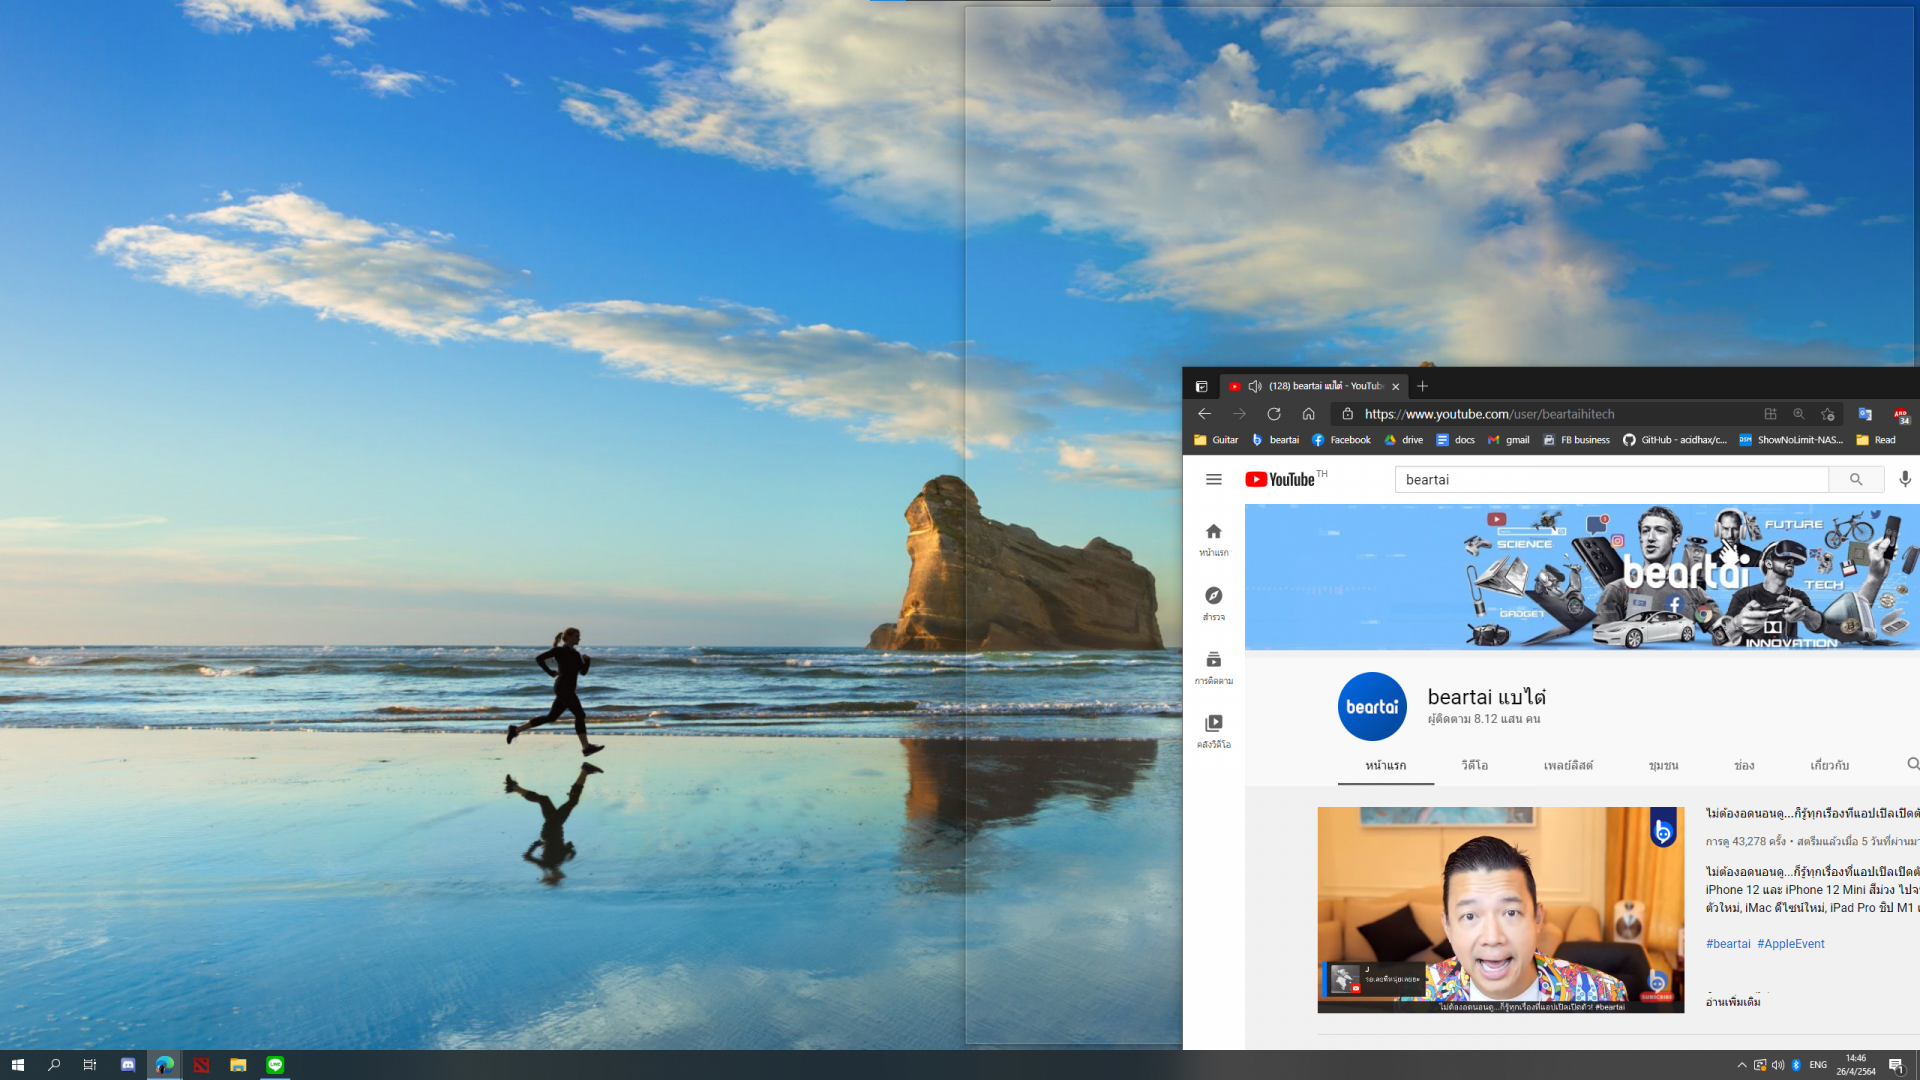Switch to the ชุมชน channel tab
The image size is (1920, 1080).
point(1663,766)
